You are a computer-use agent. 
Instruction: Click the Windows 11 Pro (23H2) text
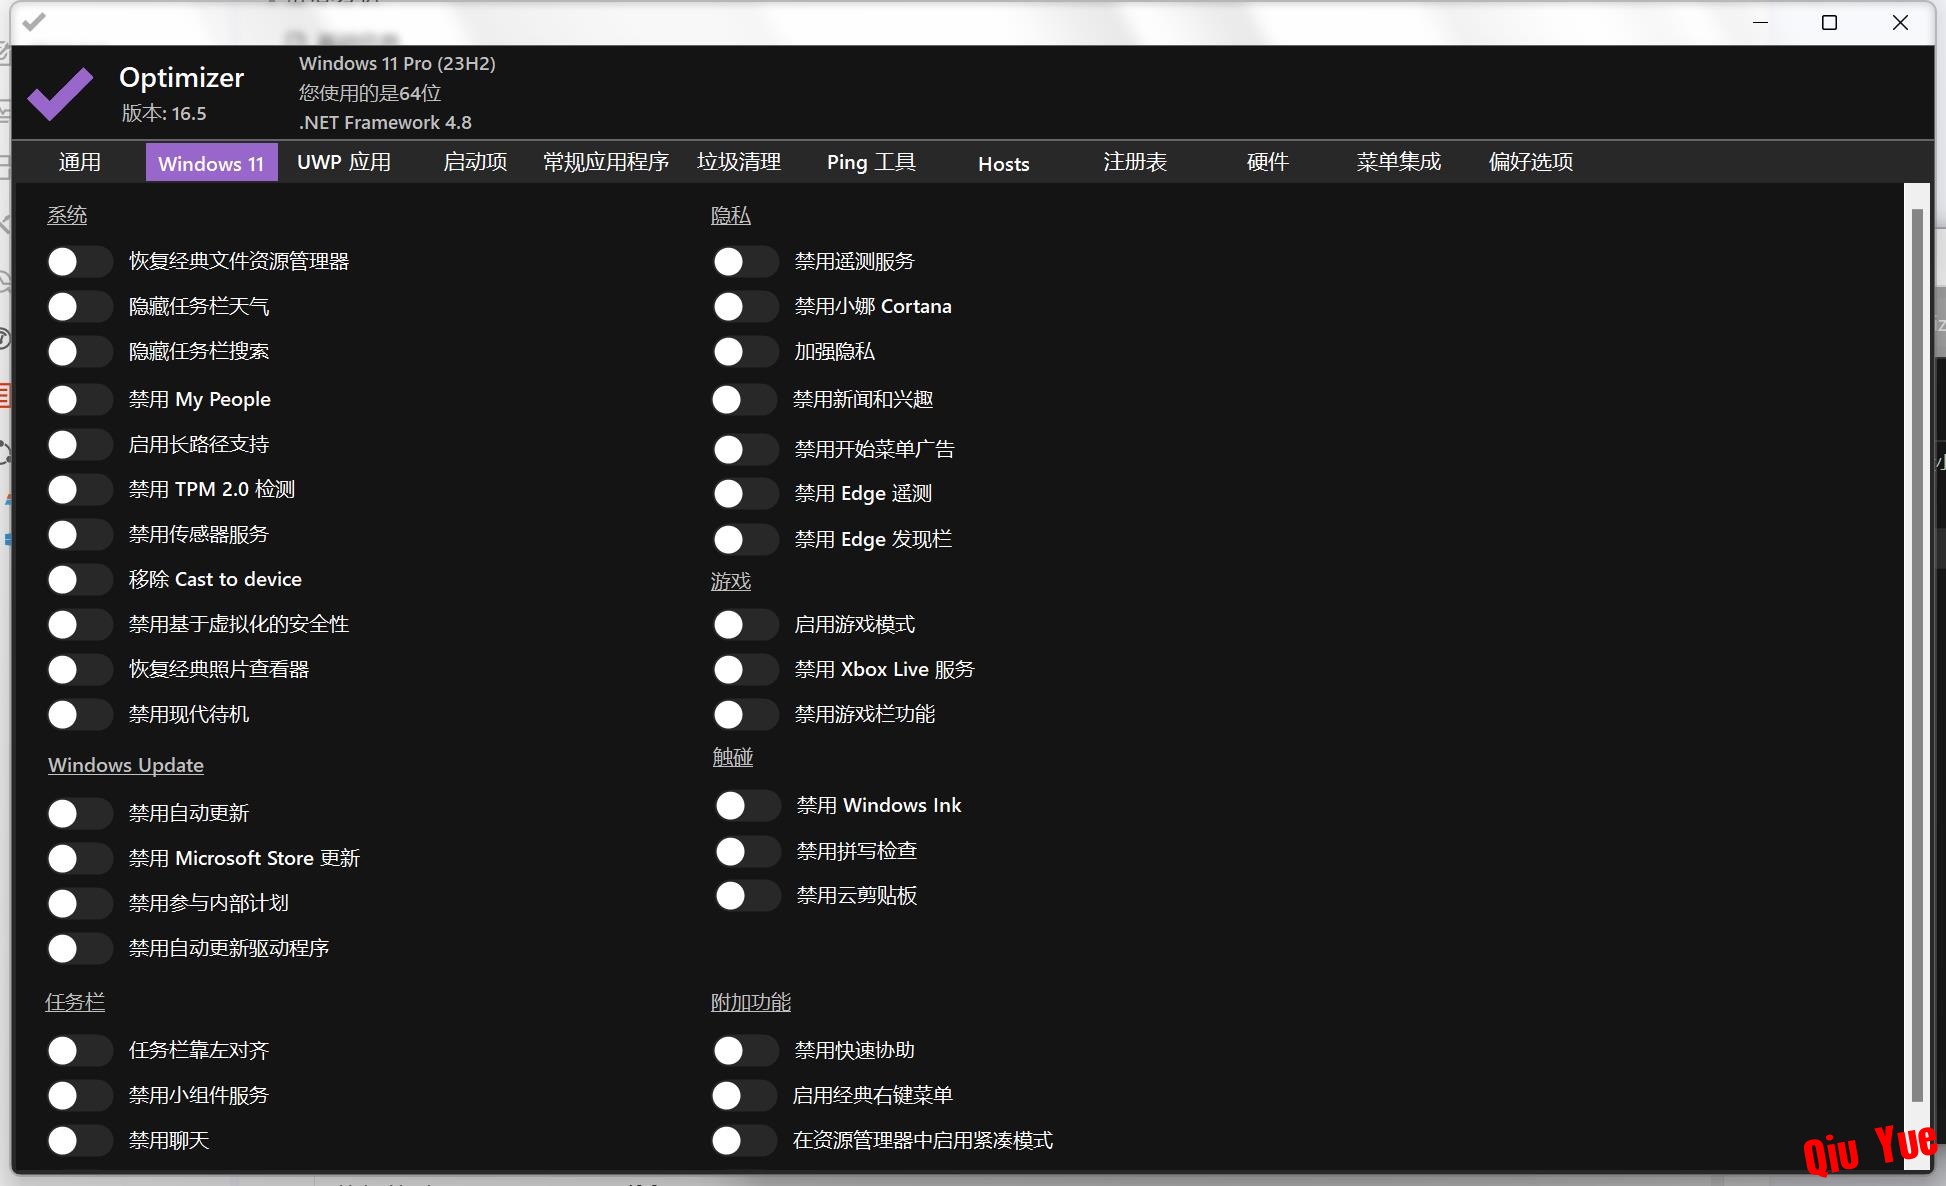tap(397, 64)
